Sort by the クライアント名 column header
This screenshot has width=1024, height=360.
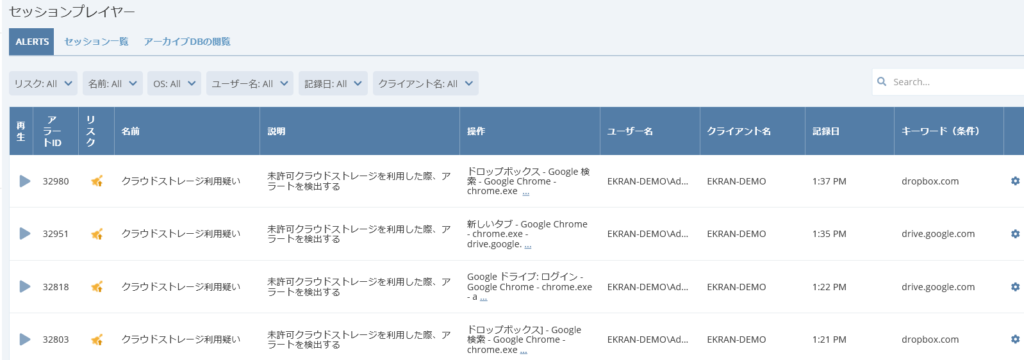[x=752, y=131]
